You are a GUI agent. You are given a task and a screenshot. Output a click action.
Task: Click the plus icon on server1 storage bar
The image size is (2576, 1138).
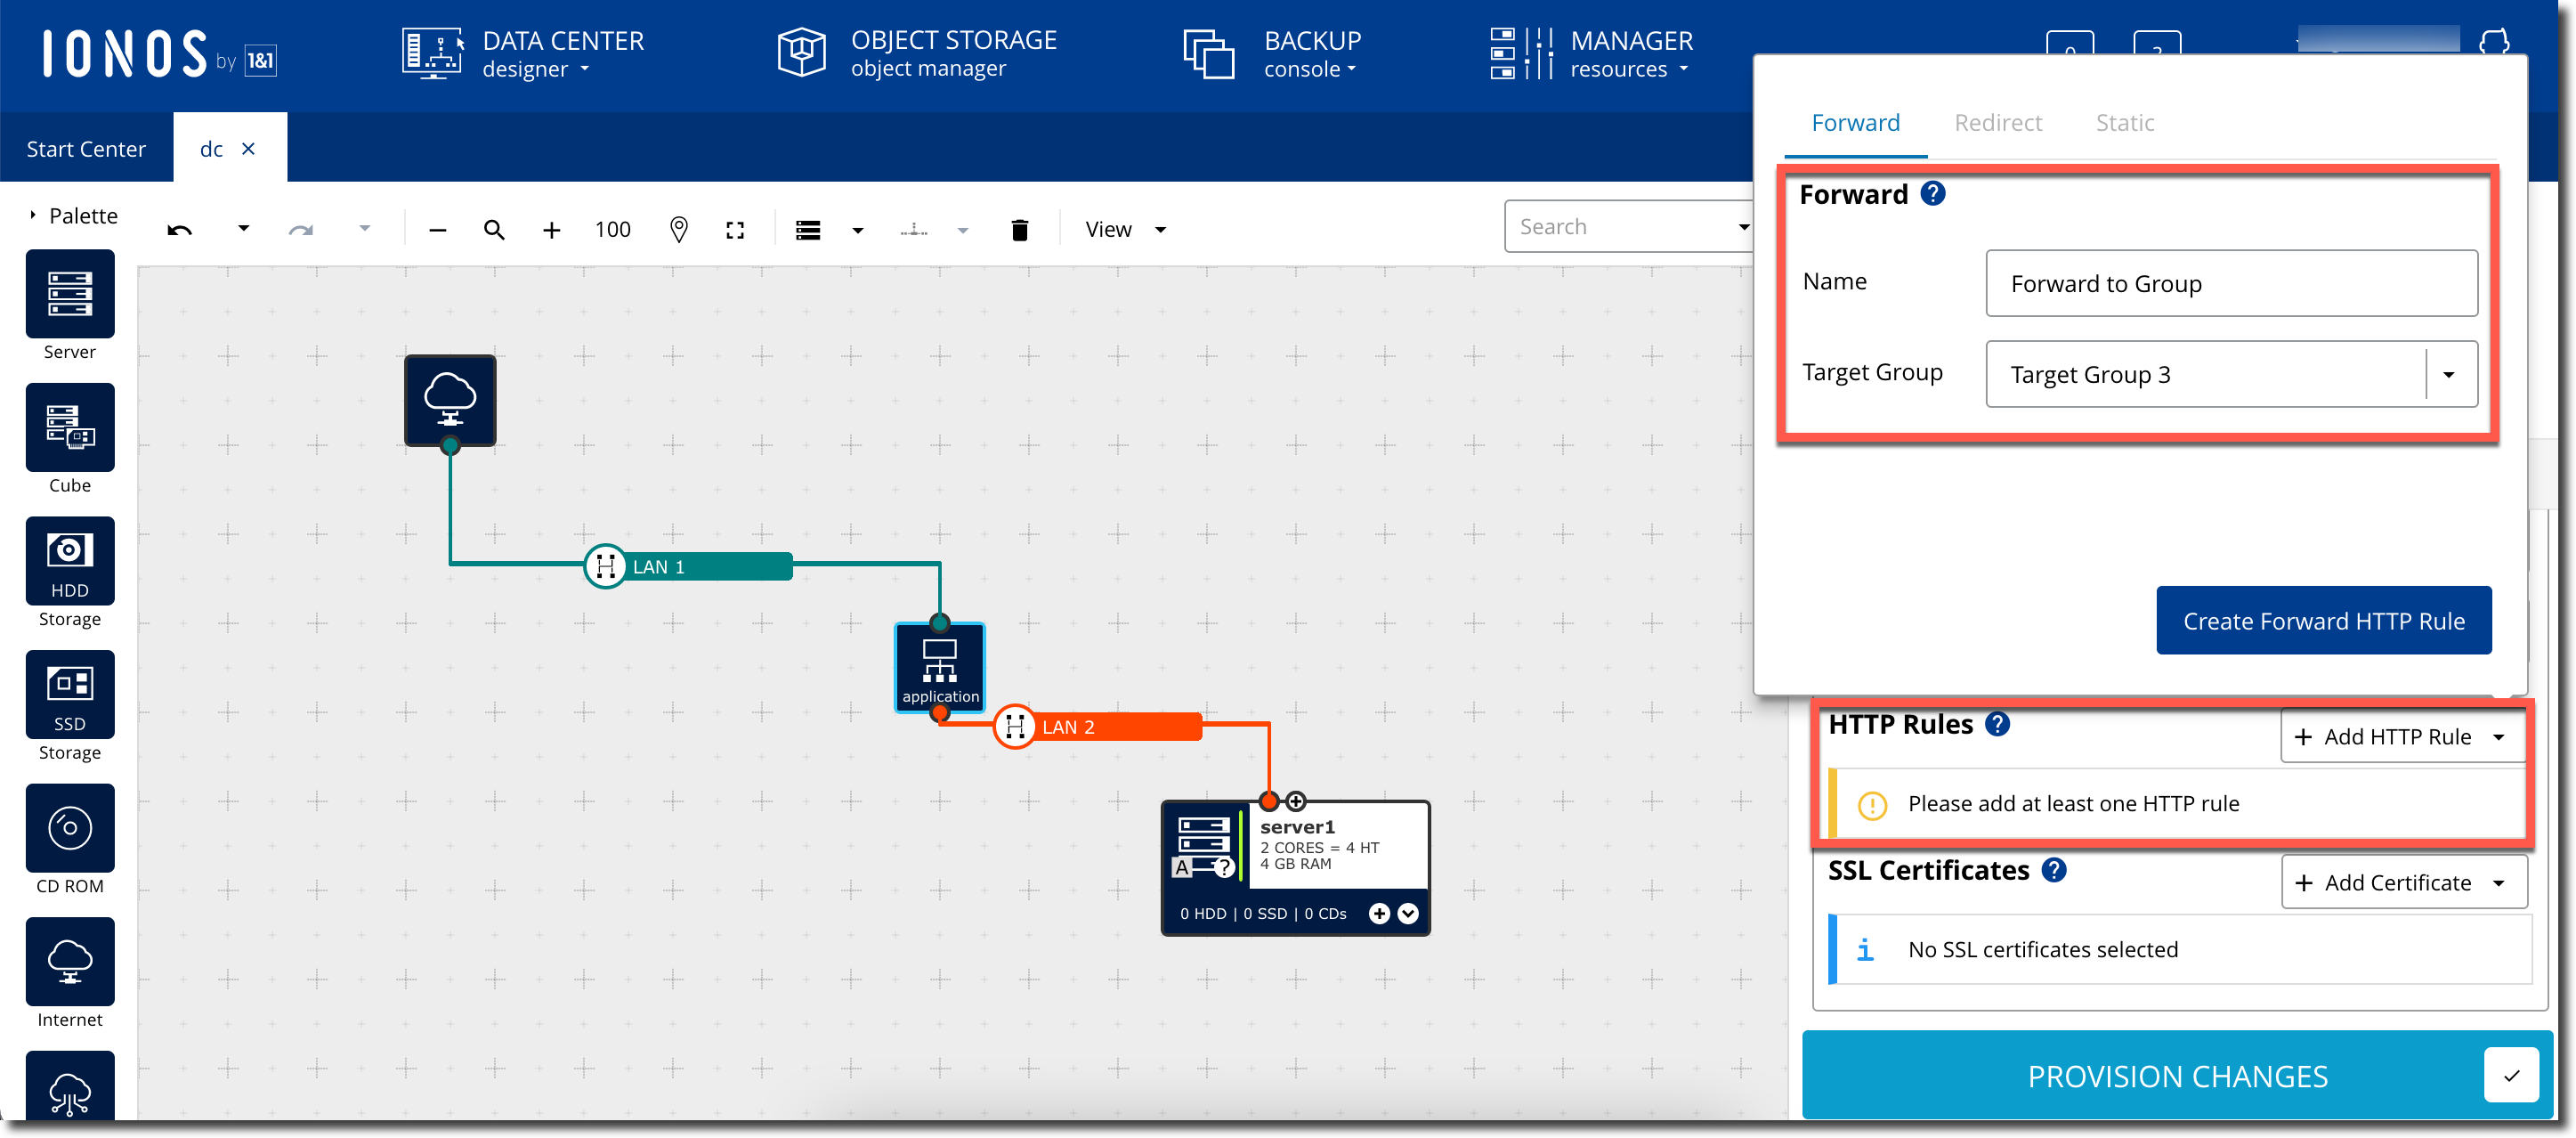tap(1379, 914)
